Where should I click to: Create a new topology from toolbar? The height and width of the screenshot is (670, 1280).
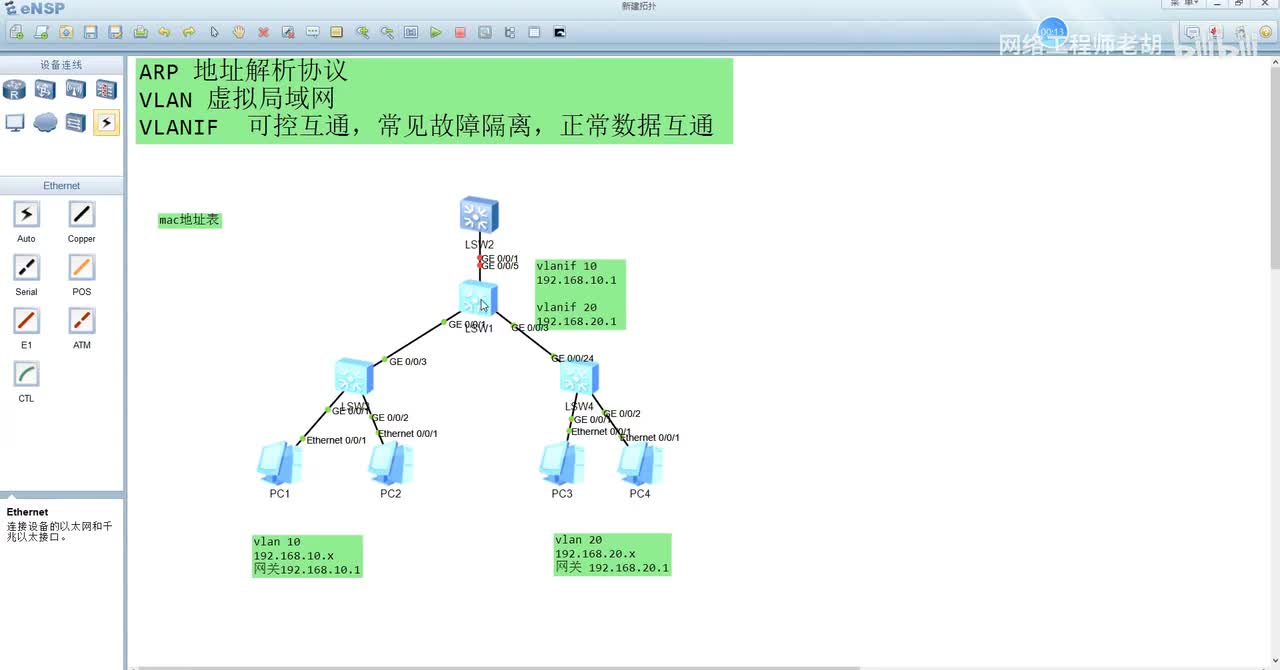point(17,32)
